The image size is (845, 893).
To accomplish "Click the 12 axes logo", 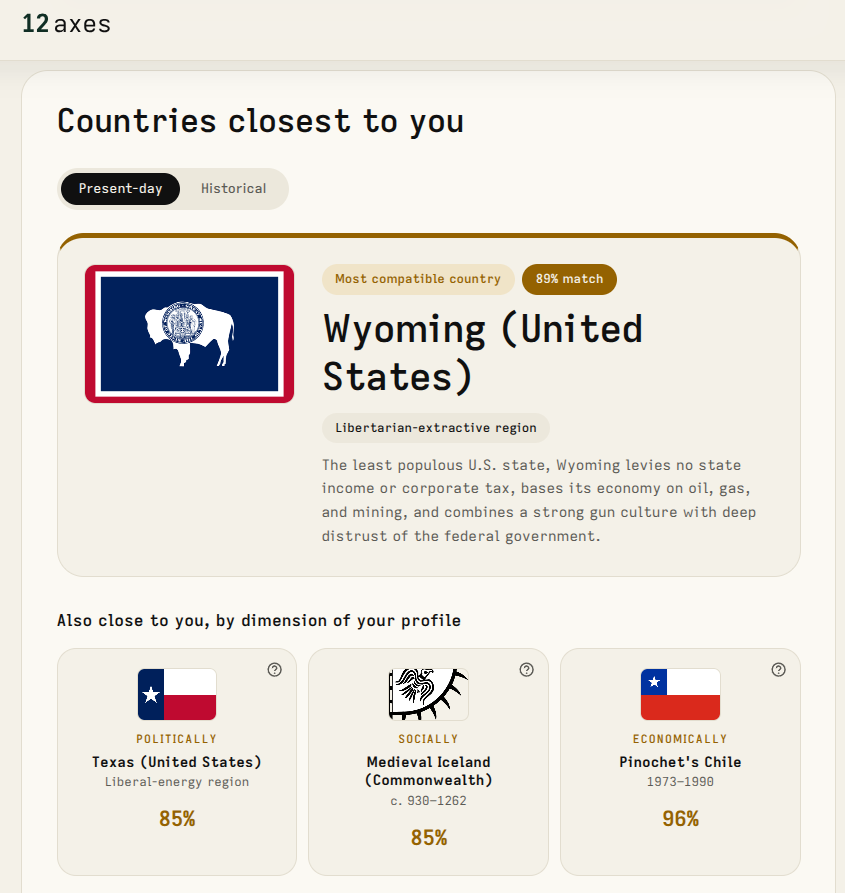I will (x=66, y=24).
